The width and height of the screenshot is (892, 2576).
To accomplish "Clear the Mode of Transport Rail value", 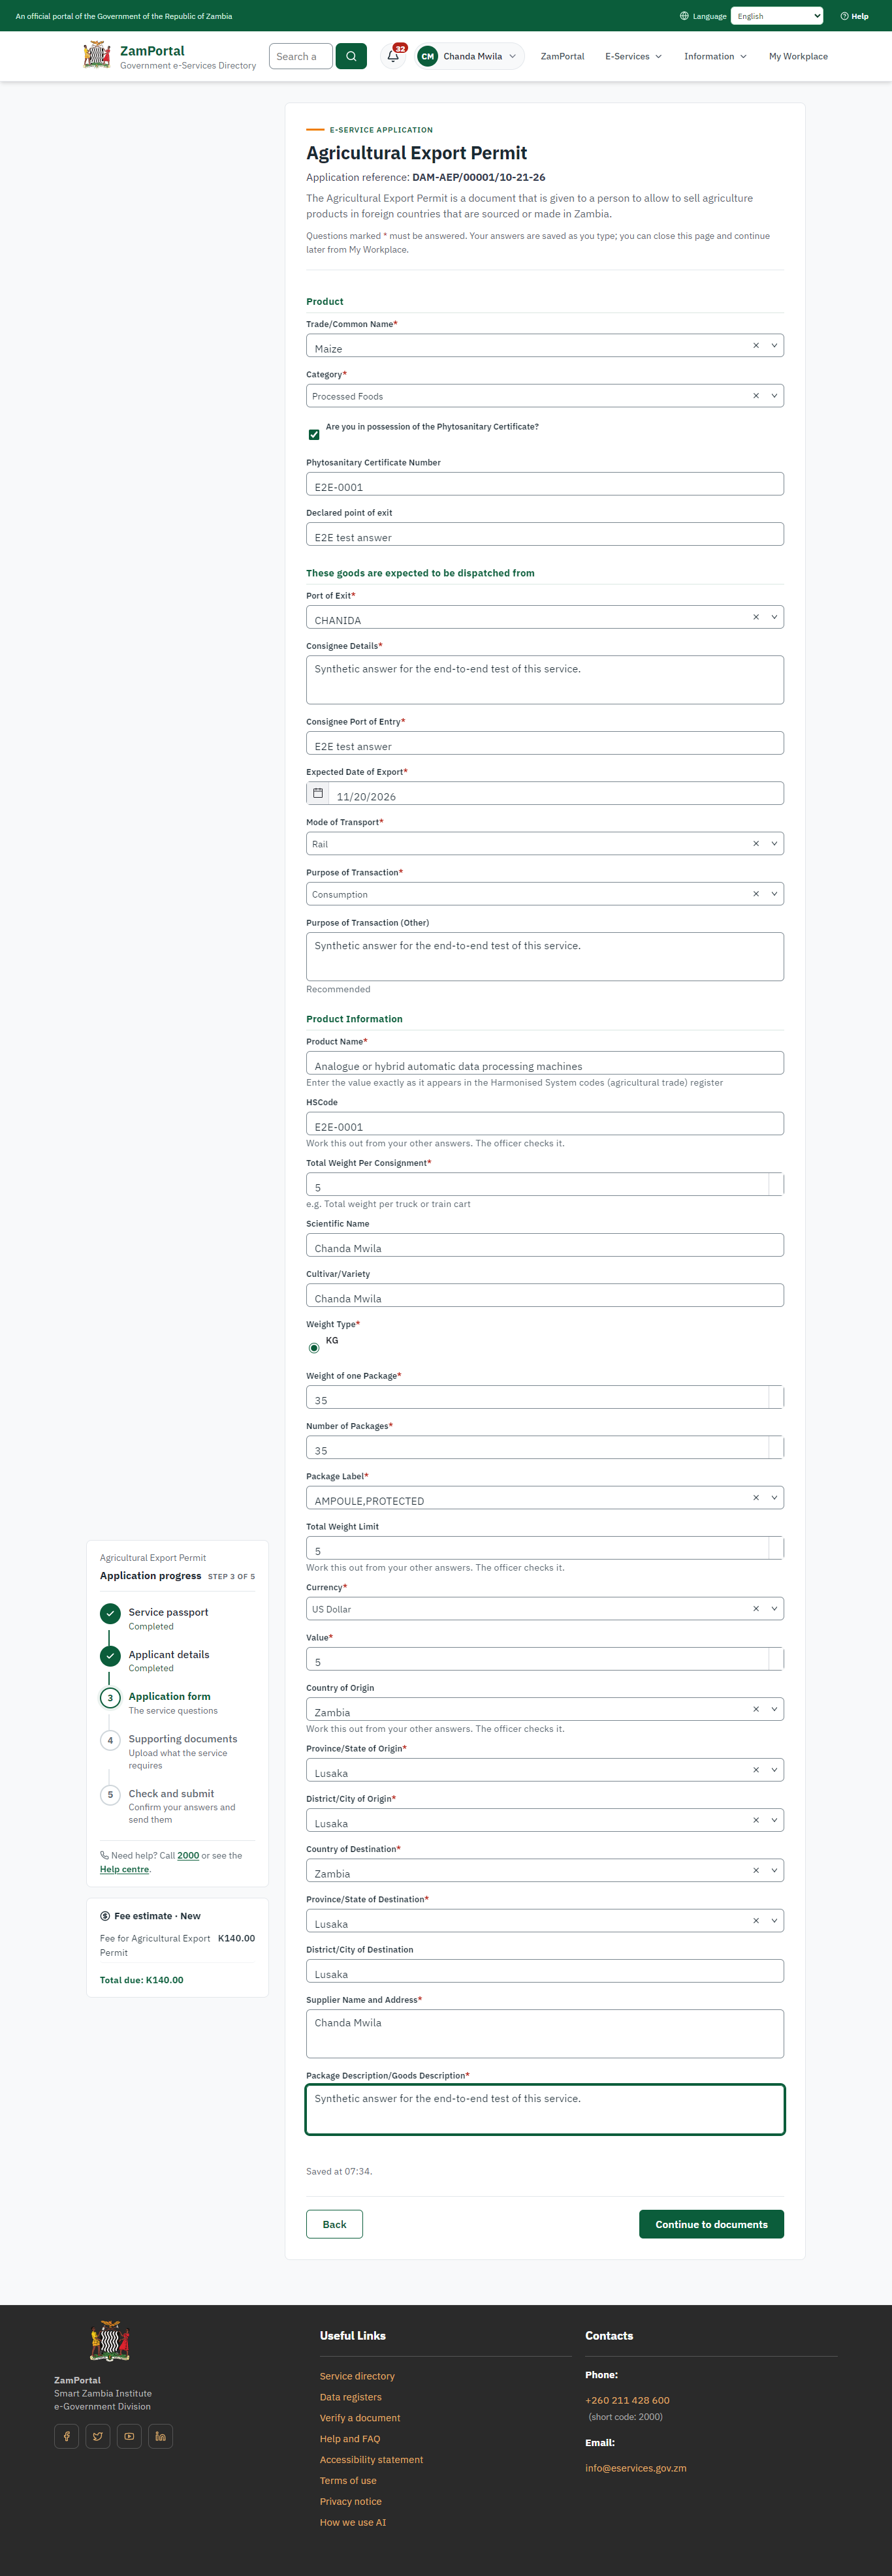I will click(756, 843).
